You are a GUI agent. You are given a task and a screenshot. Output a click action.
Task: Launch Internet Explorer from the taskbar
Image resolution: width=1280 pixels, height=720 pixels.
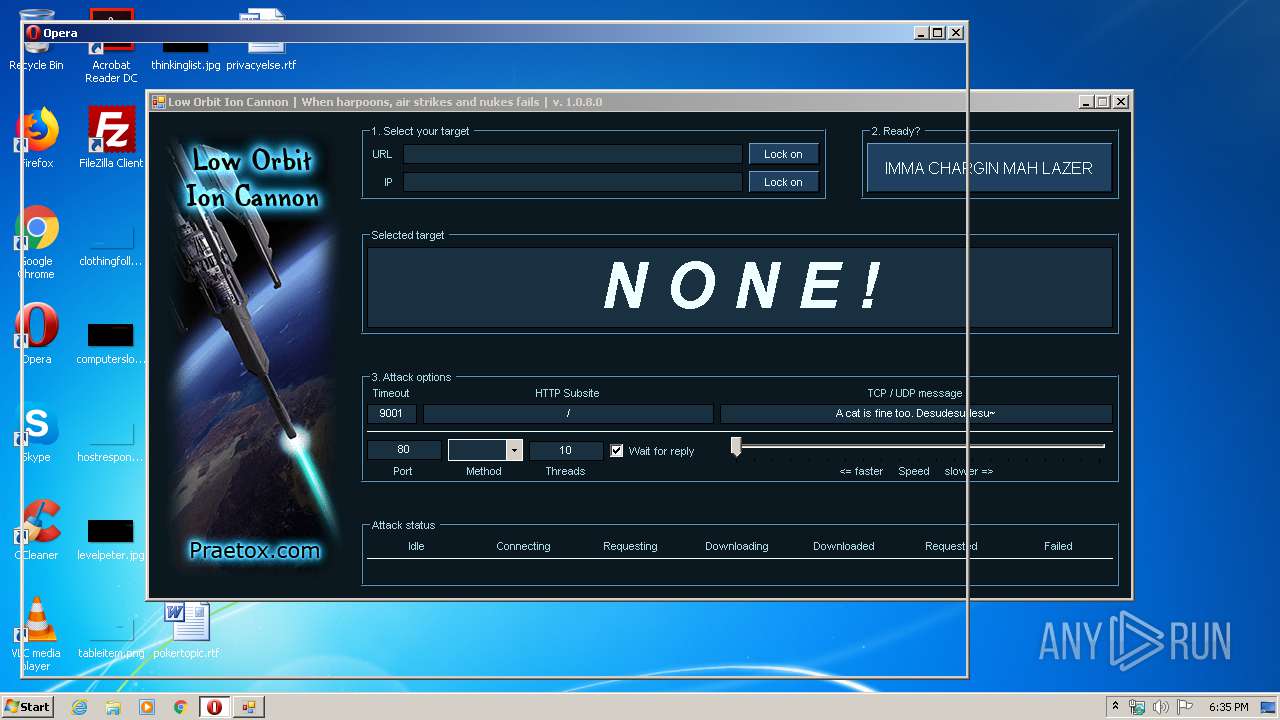pyautogui.click(x=80, y=707)
